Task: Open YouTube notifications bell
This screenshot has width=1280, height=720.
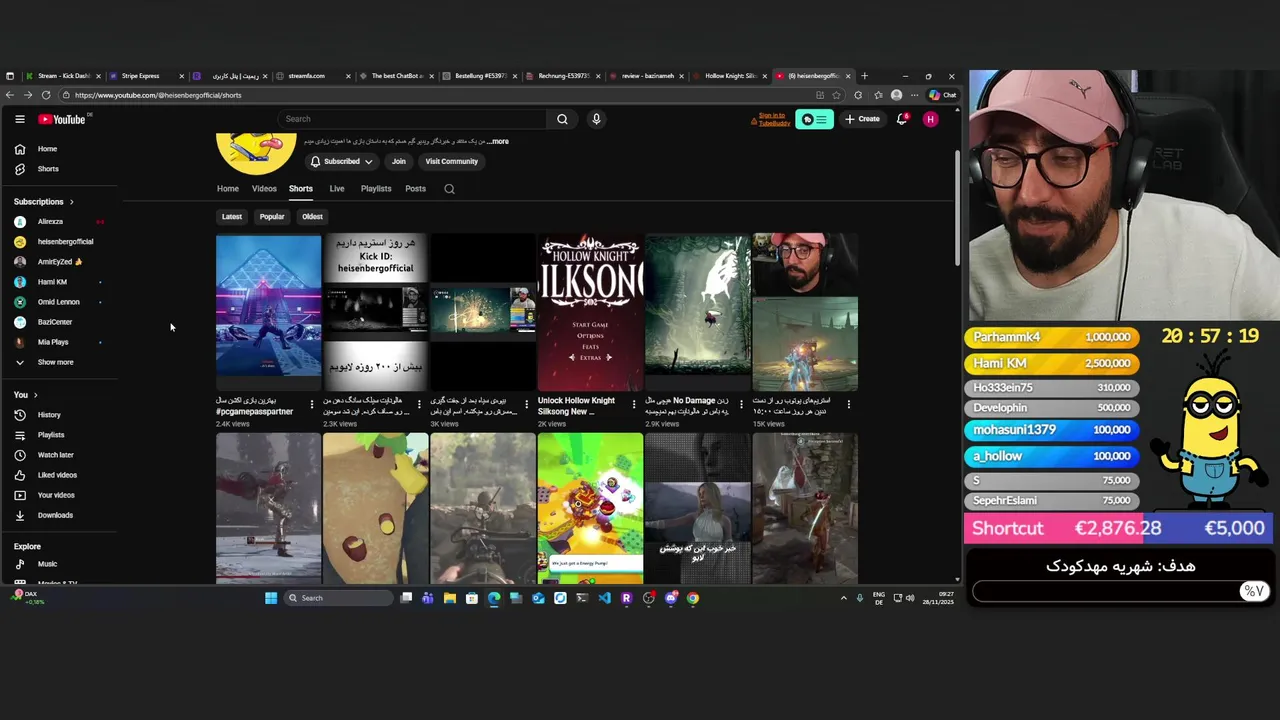Action: [x=901, y=119]
